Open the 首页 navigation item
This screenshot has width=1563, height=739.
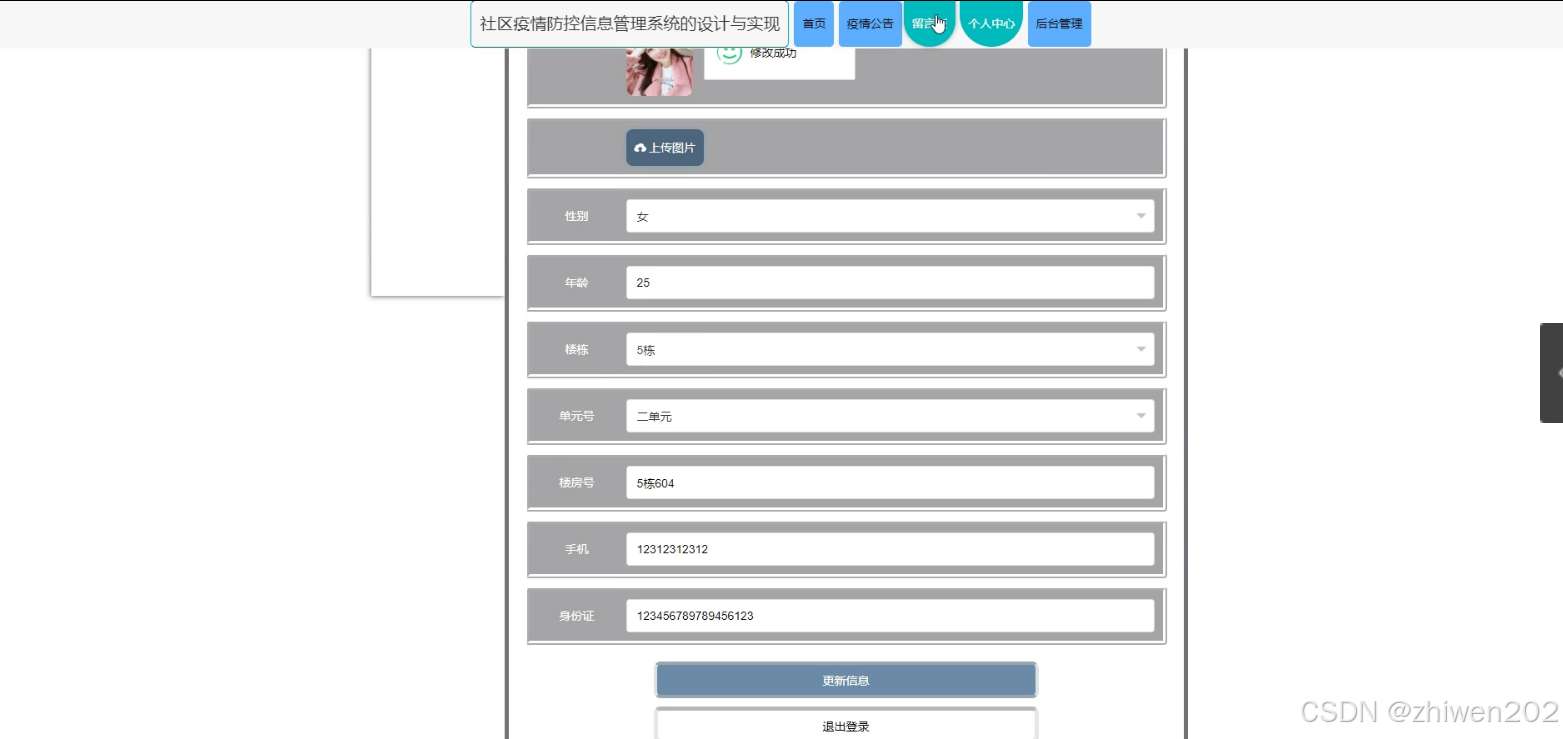tap(813, 23)
